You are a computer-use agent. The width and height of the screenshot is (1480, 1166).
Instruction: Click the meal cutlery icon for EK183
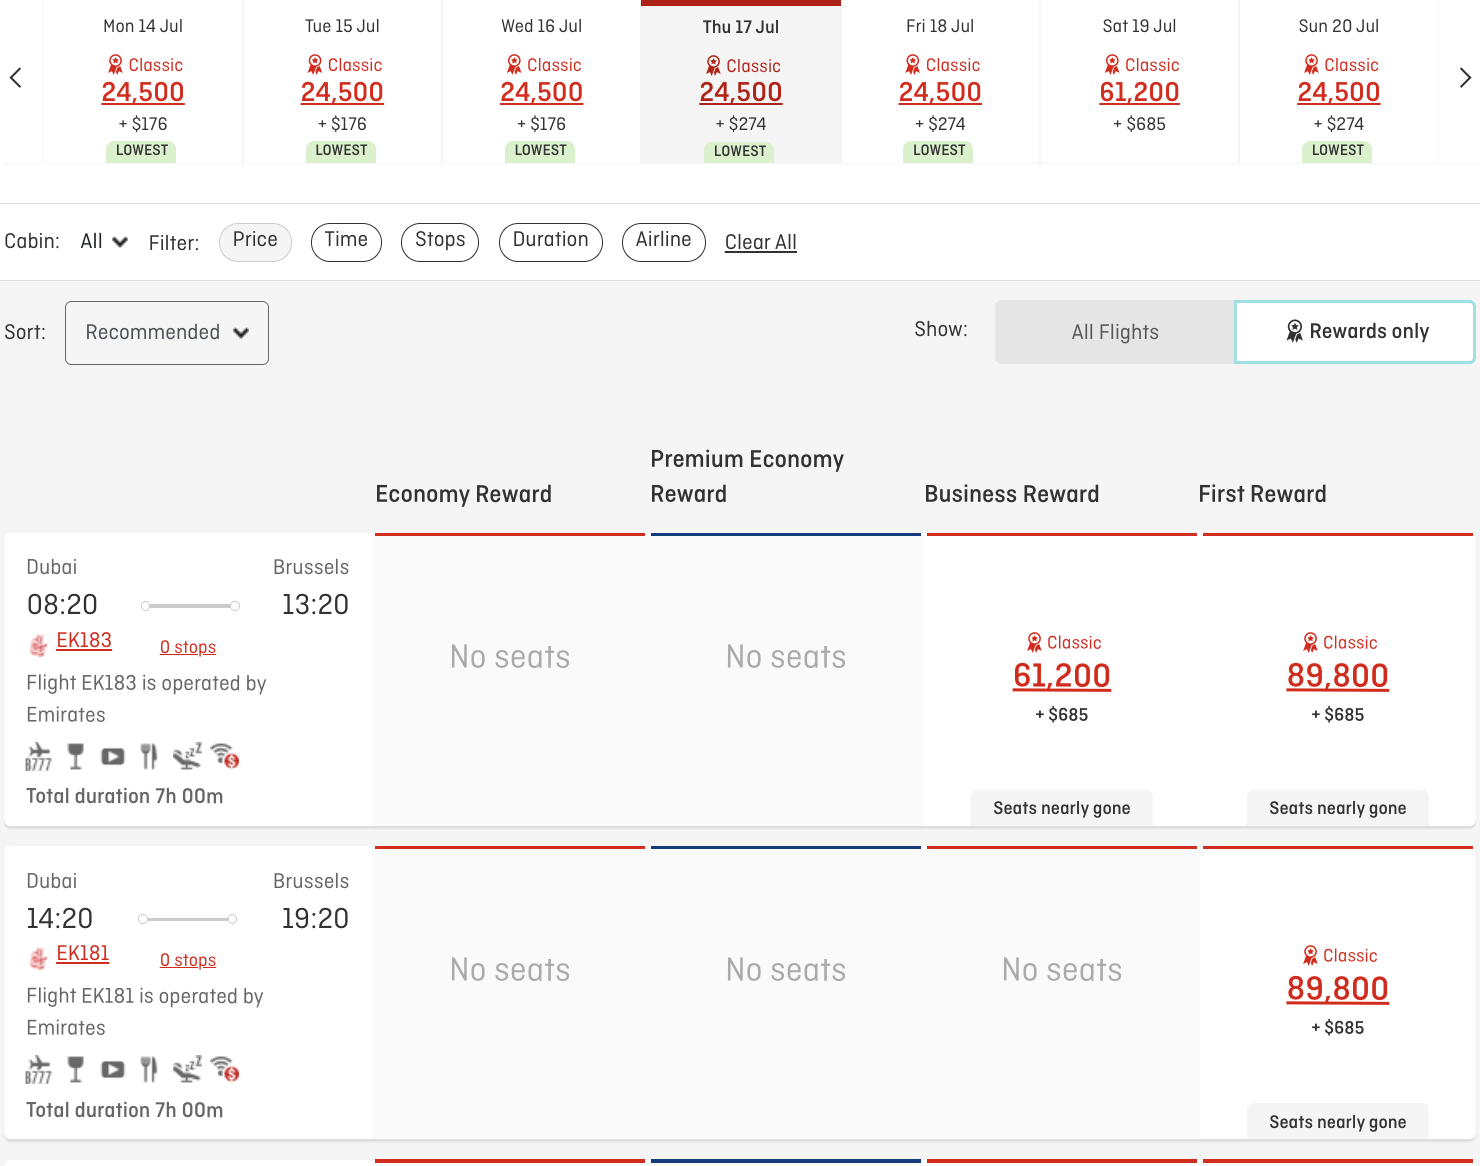[149, 756]
